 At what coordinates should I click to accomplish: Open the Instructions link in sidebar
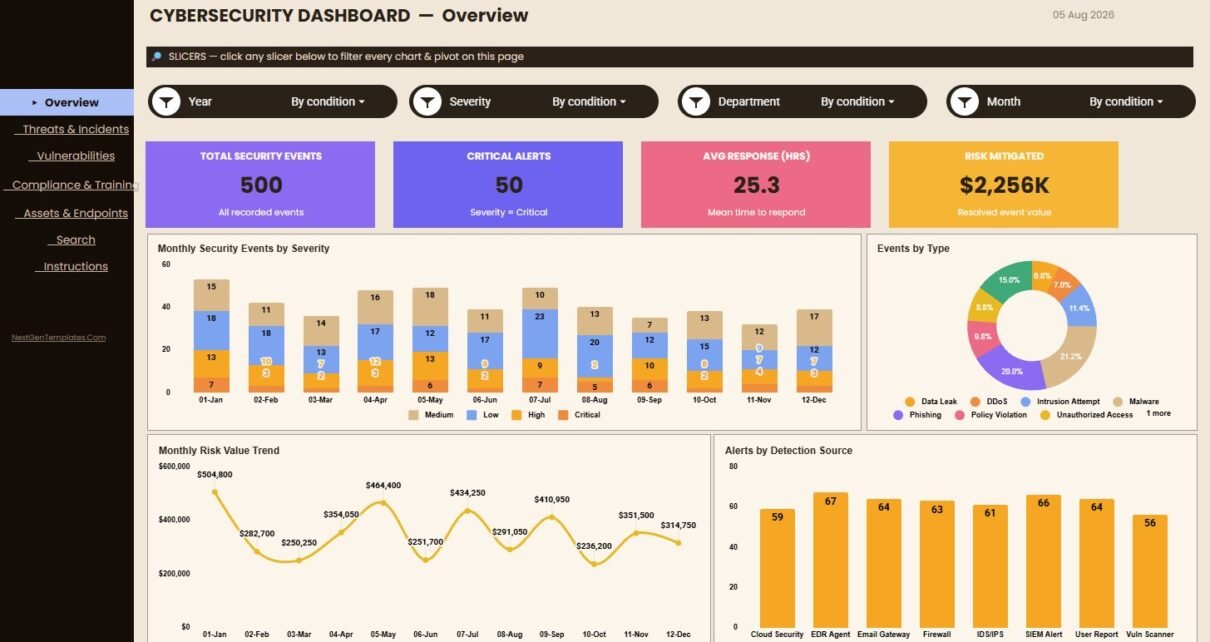[75, 267]
